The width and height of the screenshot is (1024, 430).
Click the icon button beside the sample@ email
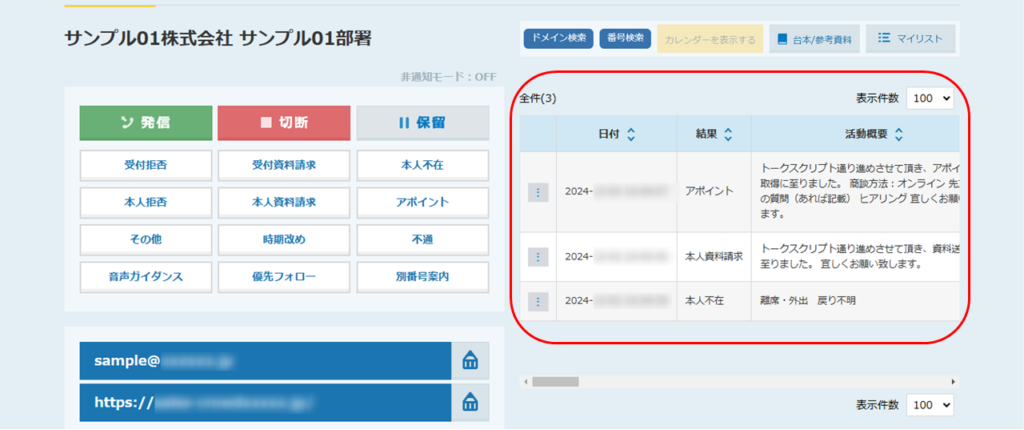pyautogui.click(x=471, y=362)
